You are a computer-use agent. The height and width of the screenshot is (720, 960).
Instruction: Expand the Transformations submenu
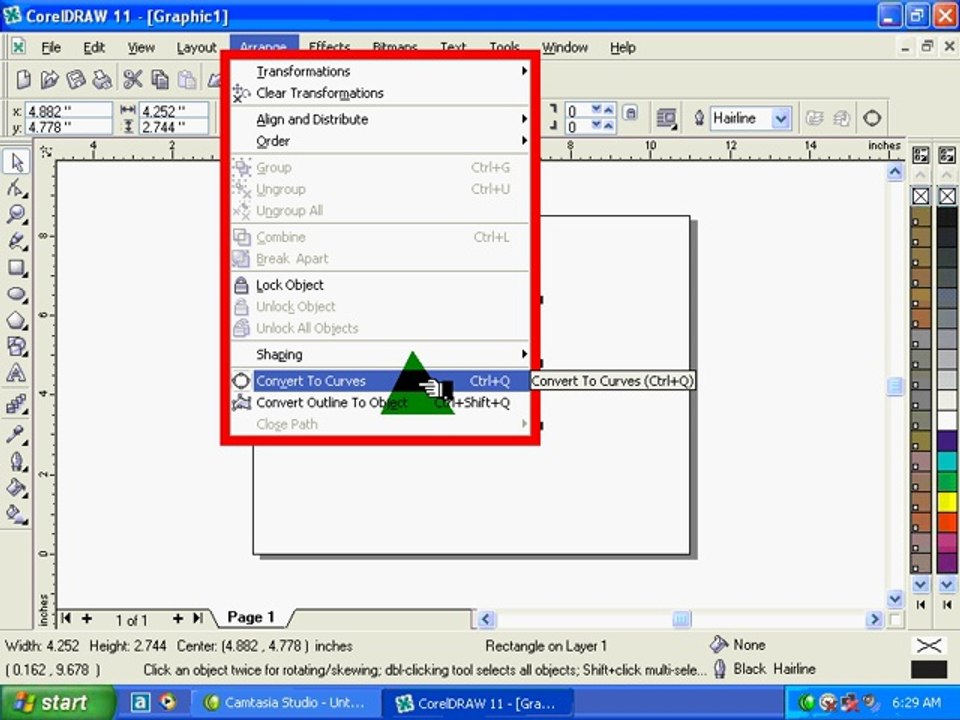click(380, 71)
